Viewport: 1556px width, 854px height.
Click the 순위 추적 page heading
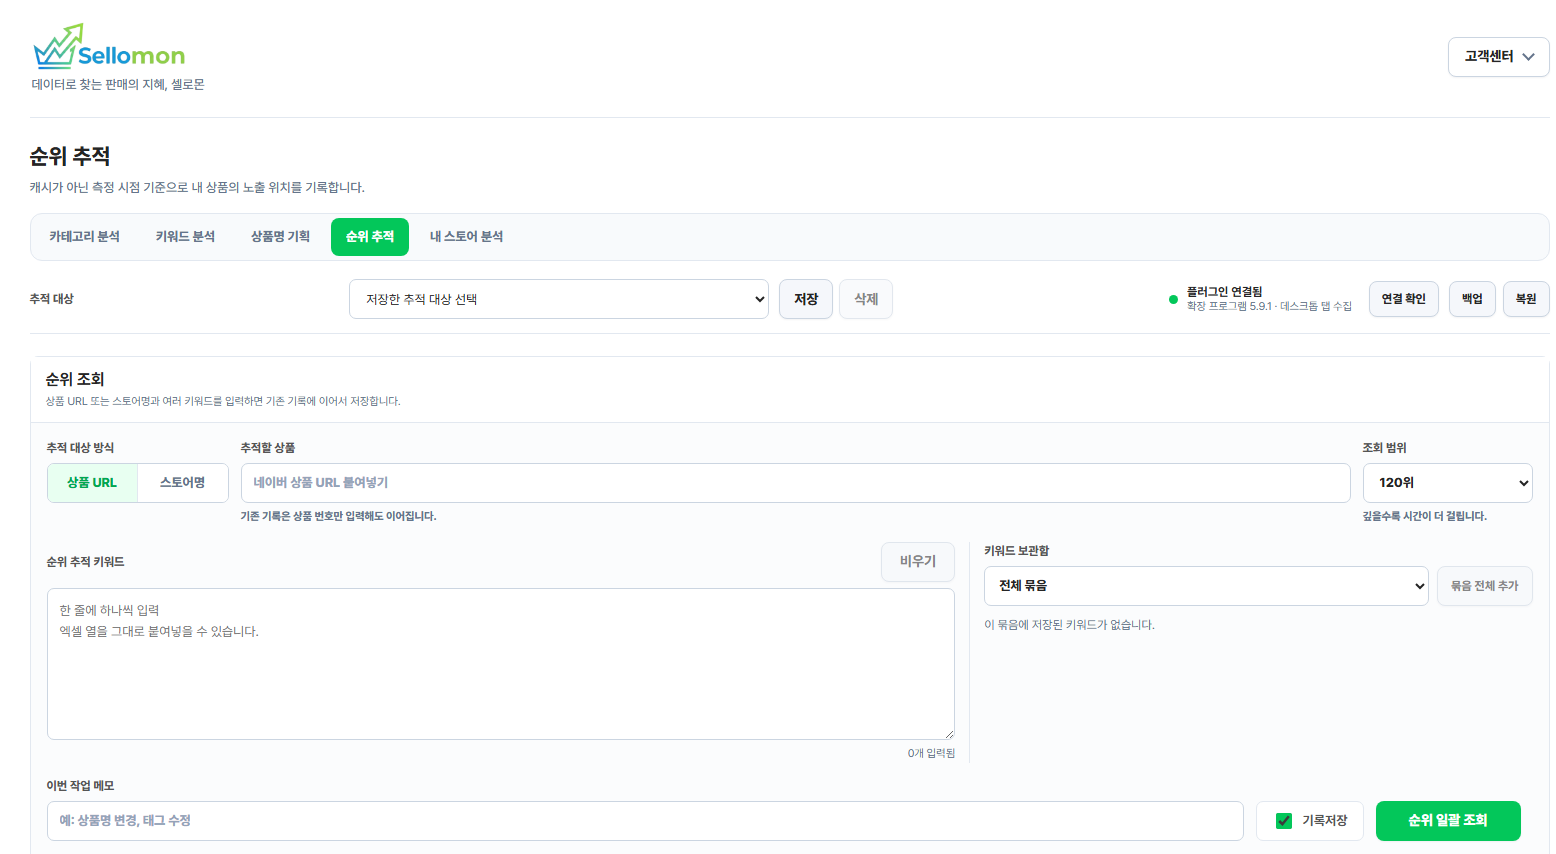pos(70,156)
